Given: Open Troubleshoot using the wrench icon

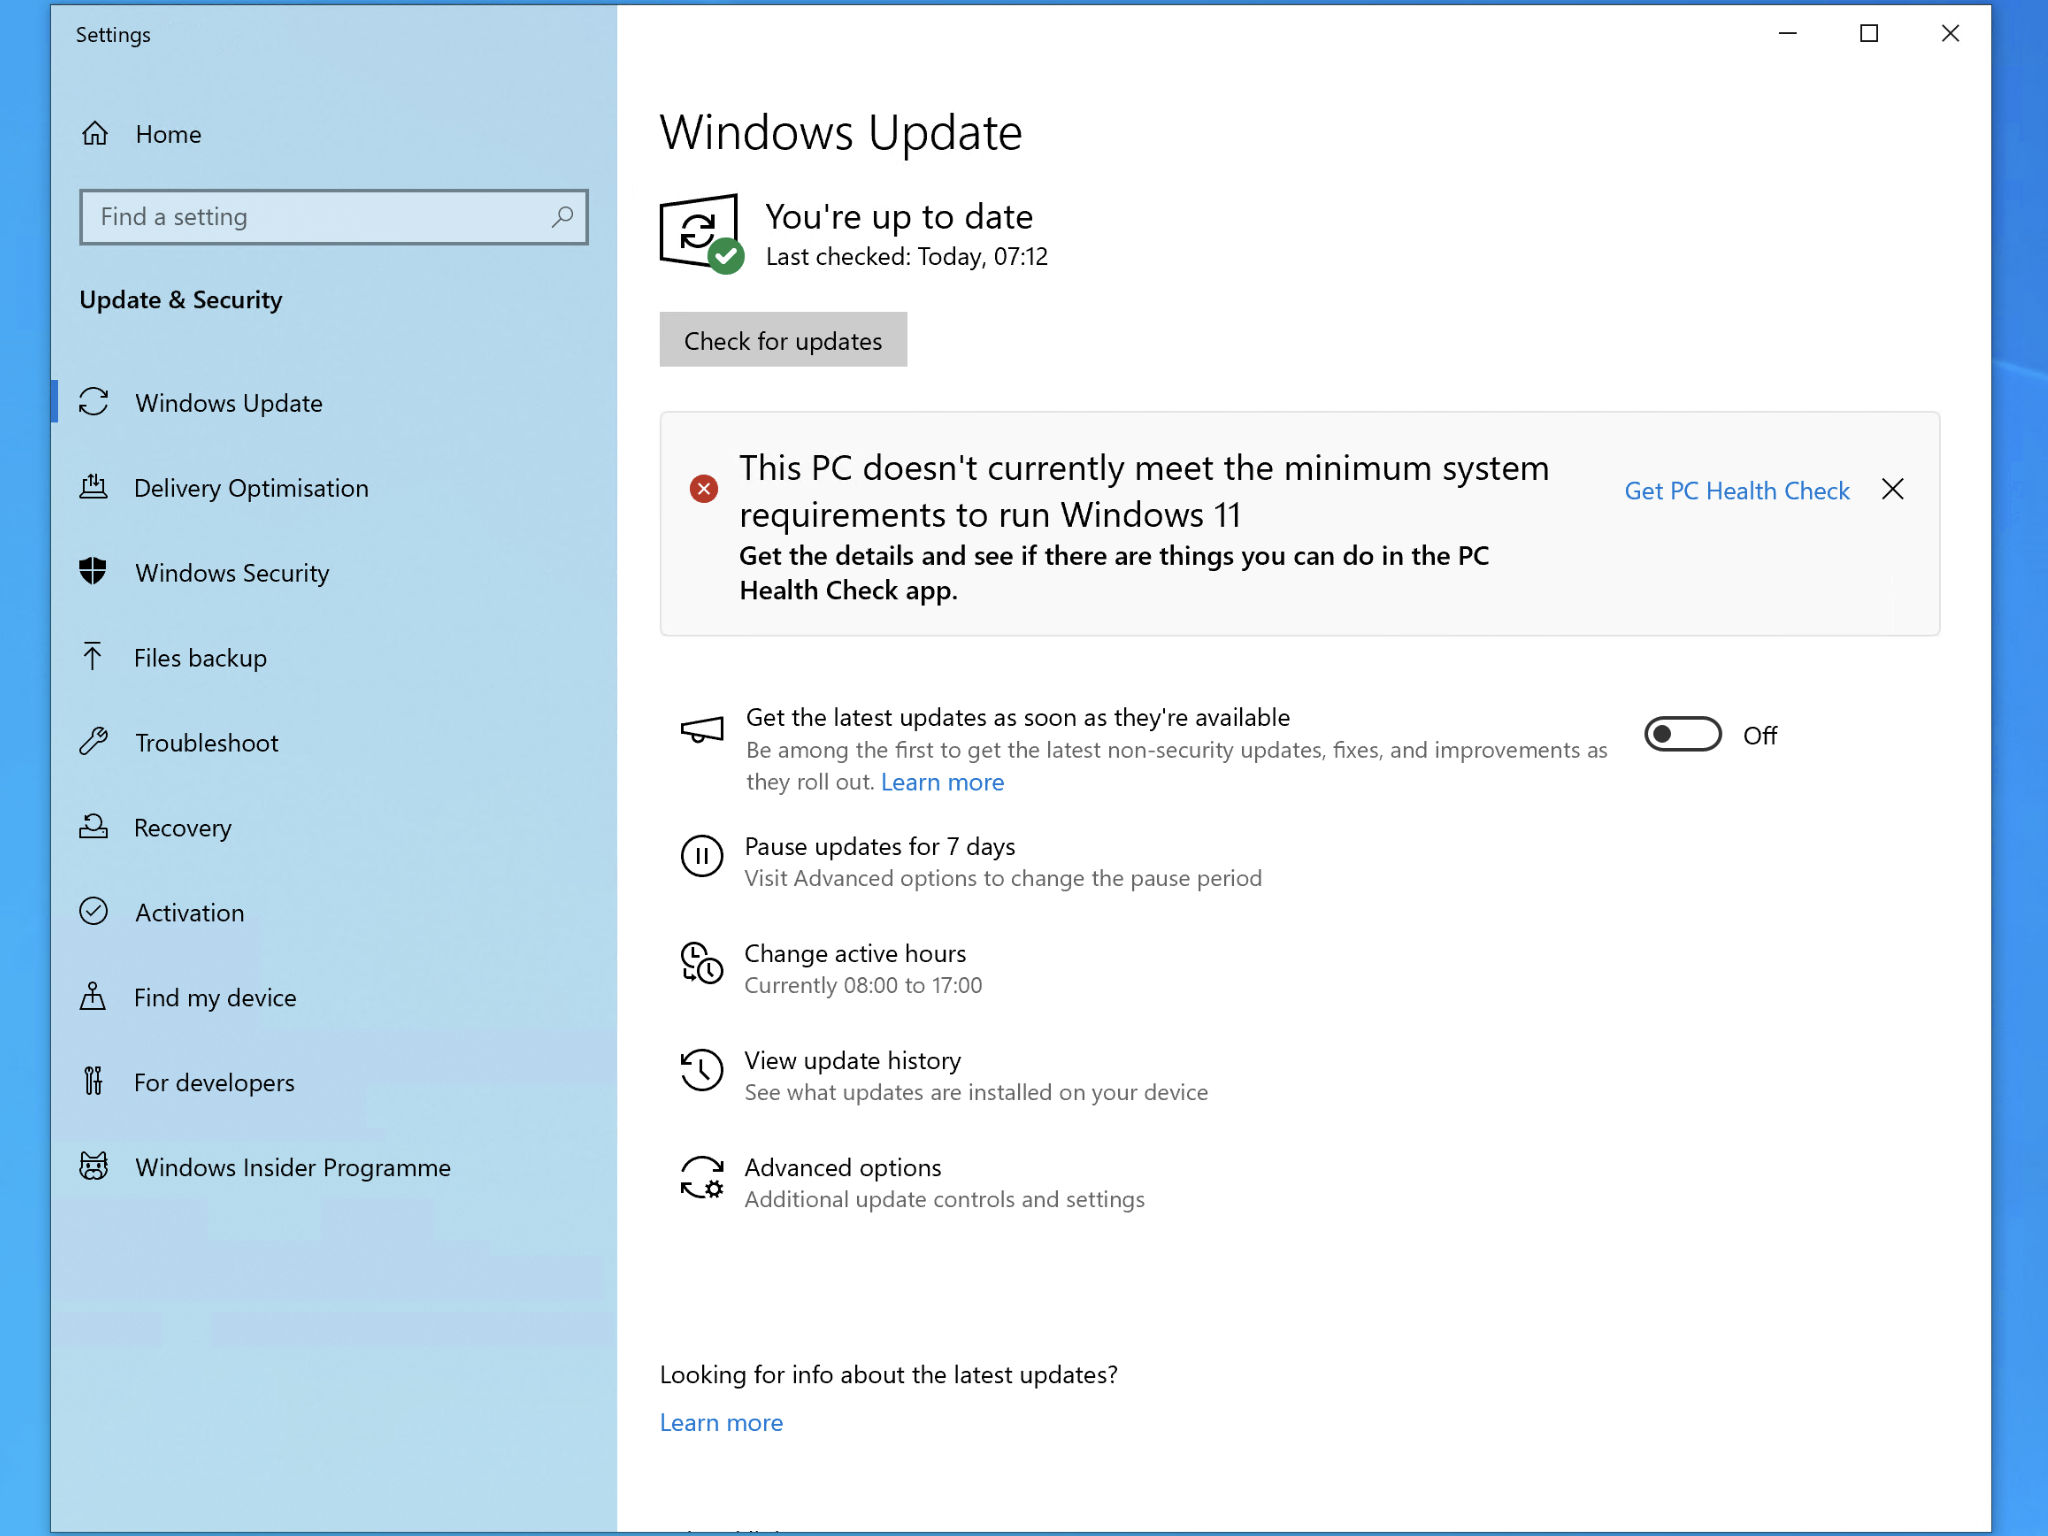Looking at the screenshot, I should tap(94, 742).
